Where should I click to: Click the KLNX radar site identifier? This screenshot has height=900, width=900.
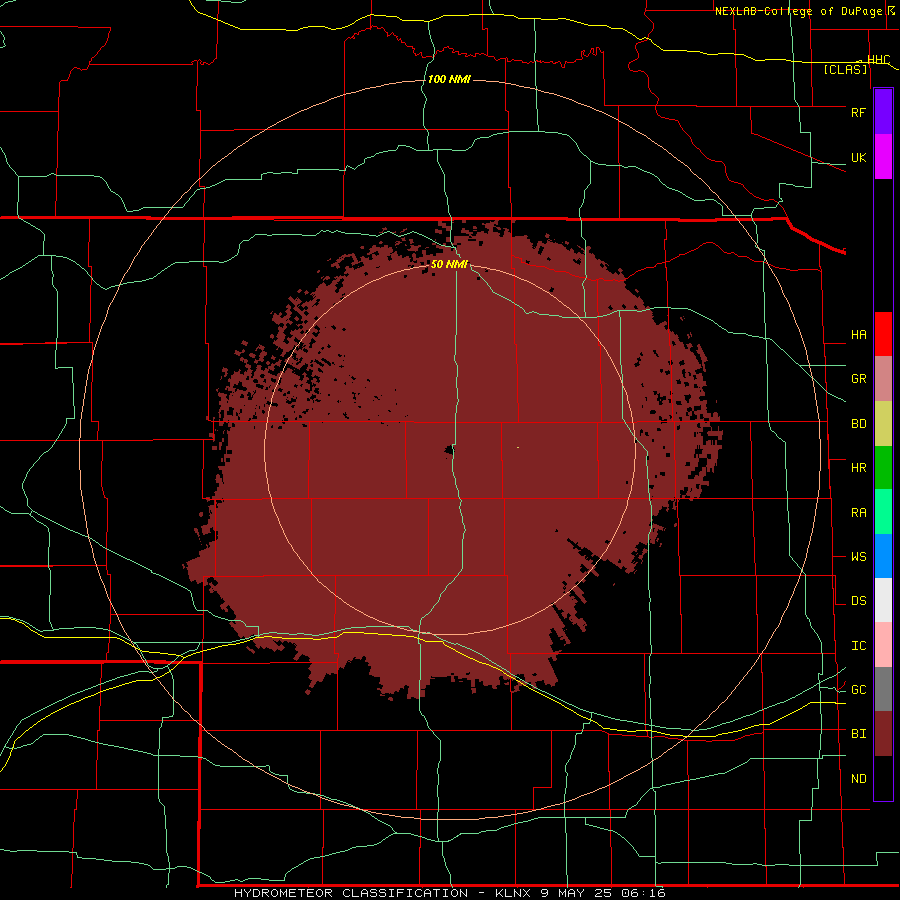[x=514, y=893]
